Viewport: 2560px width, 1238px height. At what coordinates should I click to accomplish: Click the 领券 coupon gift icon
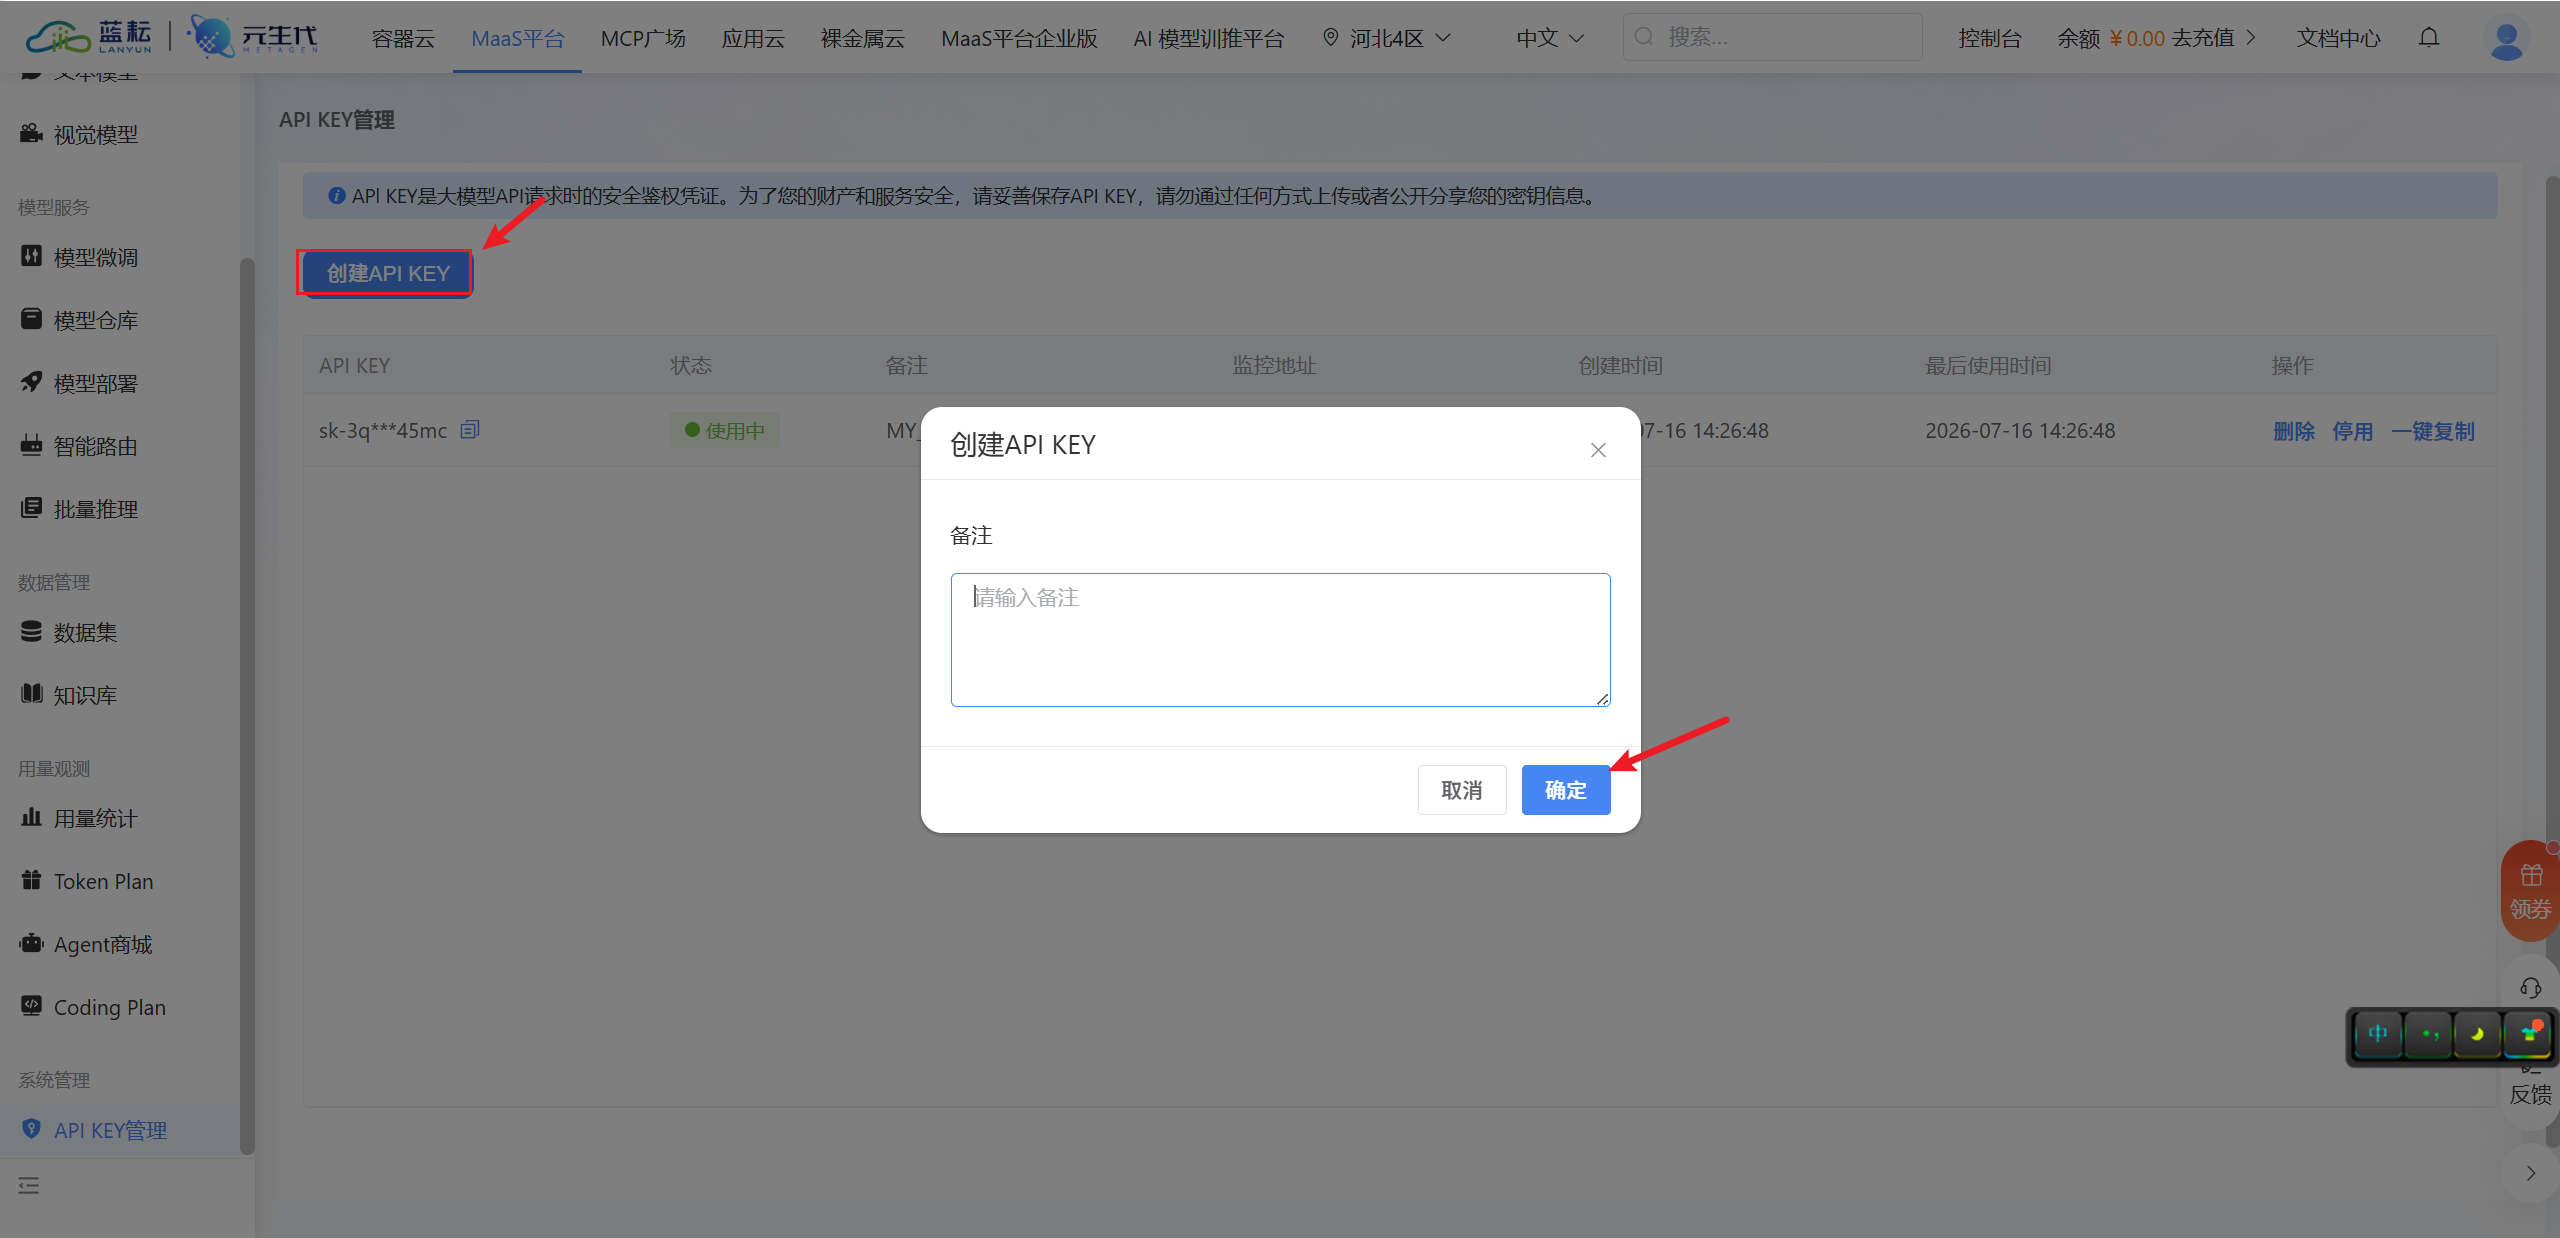2531,890
